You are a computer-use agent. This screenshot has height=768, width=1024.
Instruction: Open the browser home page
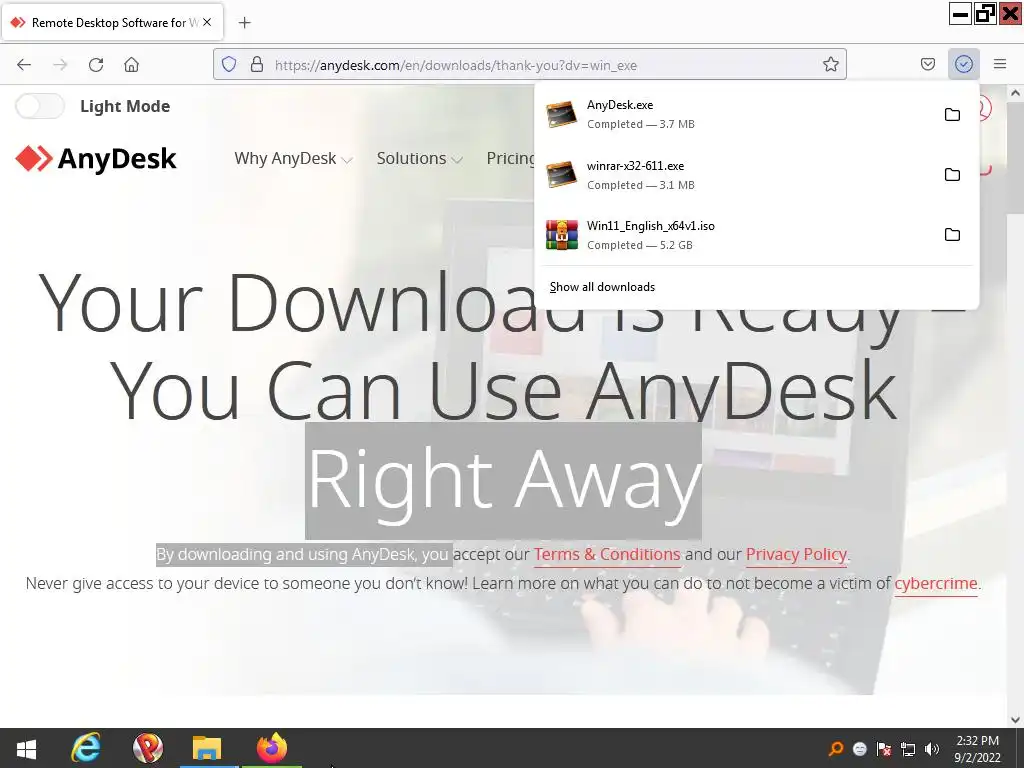pos(131,65)
